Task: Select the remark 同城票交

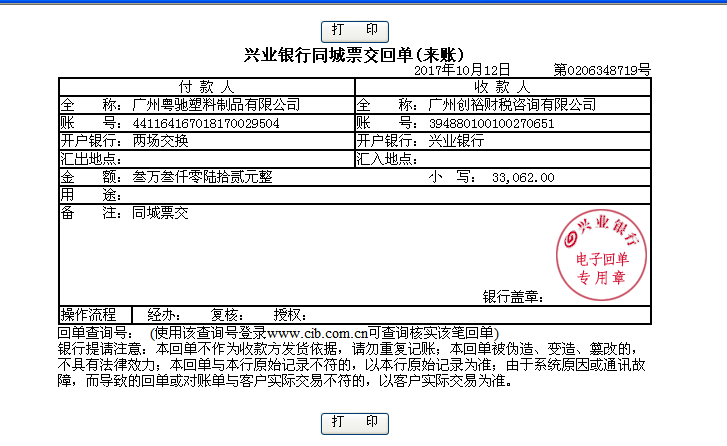Action: pyautogui.click(x=160, y=213)
